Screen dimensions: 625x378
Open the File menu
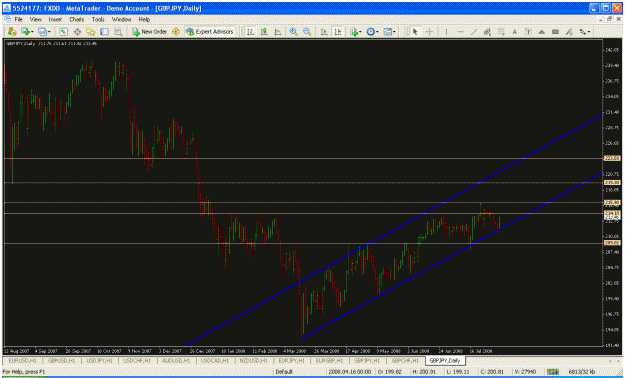[19, 19]
